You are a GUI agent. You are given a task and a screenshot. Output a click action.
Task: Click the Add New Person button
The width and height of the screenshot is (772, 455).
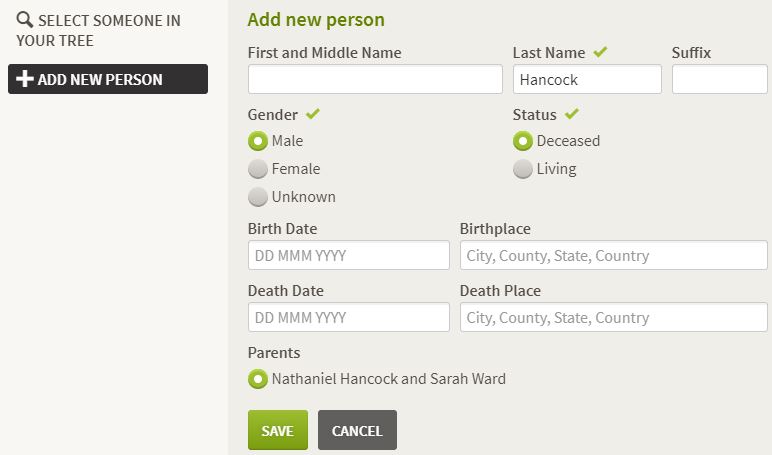coord(108,79)
